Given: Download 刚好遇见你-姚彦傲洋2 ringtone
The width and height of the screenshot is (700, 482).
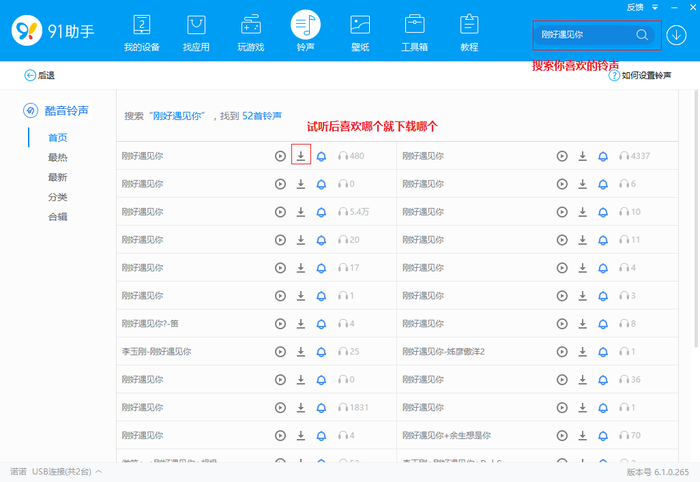Looking at the screenshot, I should (x=583, y=352).
